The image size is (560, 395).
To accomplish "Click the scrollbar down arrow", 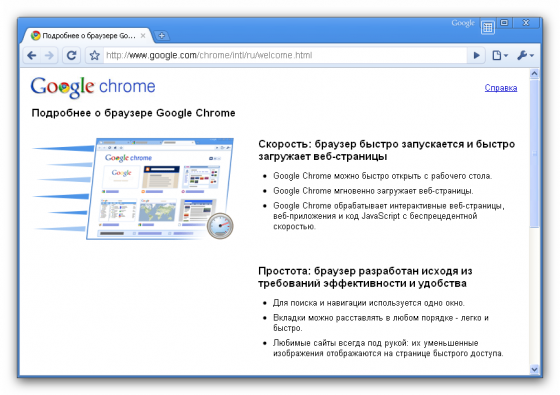I will tap(534, 369).
